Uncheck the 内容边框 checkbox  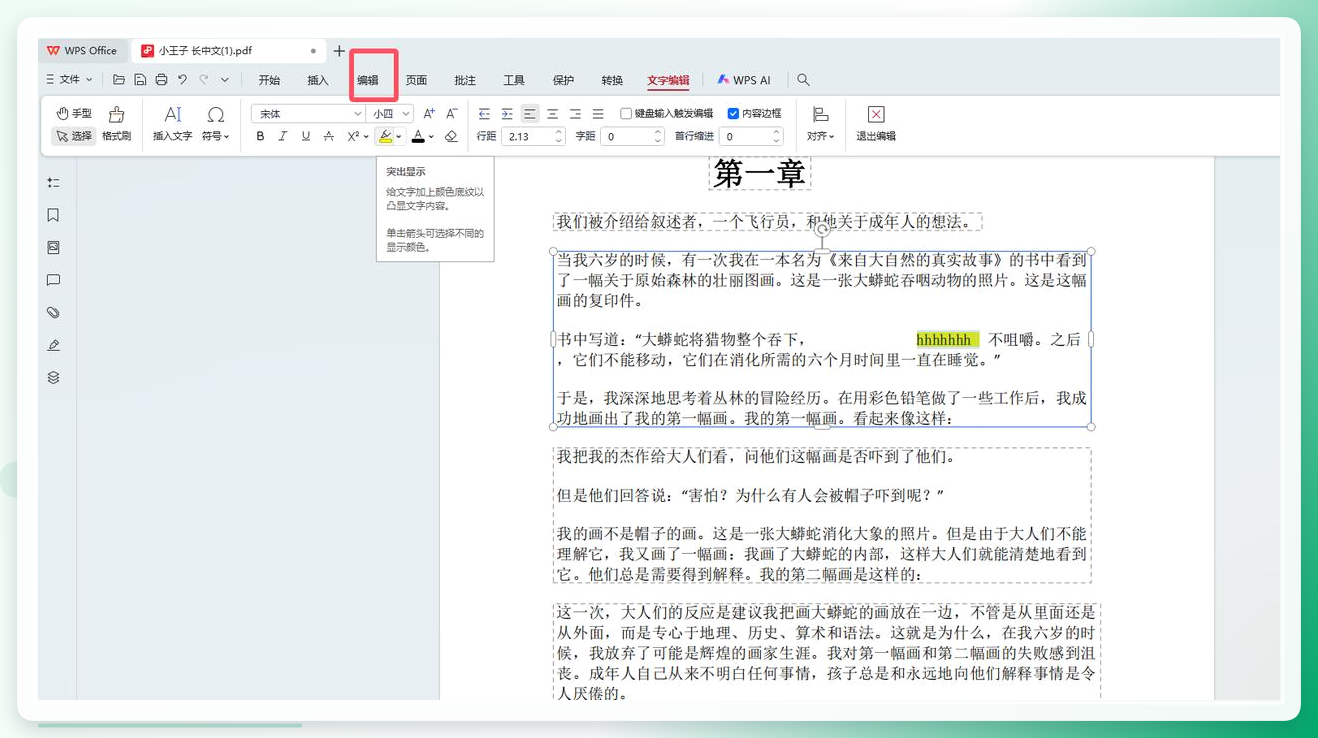click(733, 114)
